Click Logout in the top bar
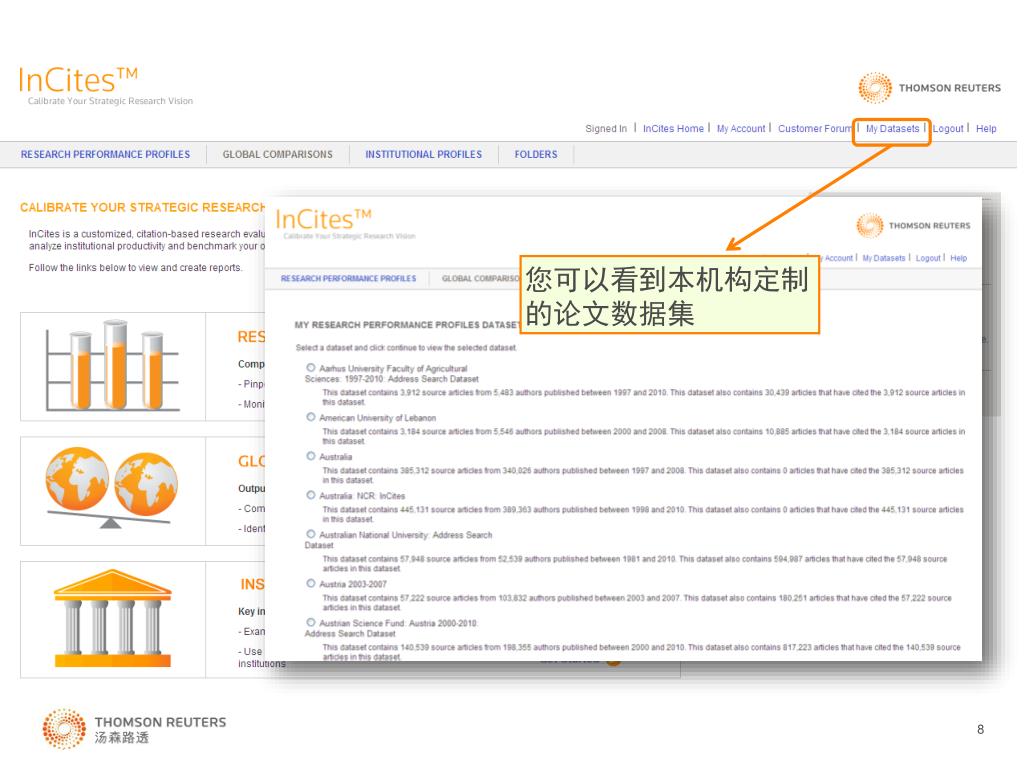This screenshot has height=768, width=1024. [948, 129]
